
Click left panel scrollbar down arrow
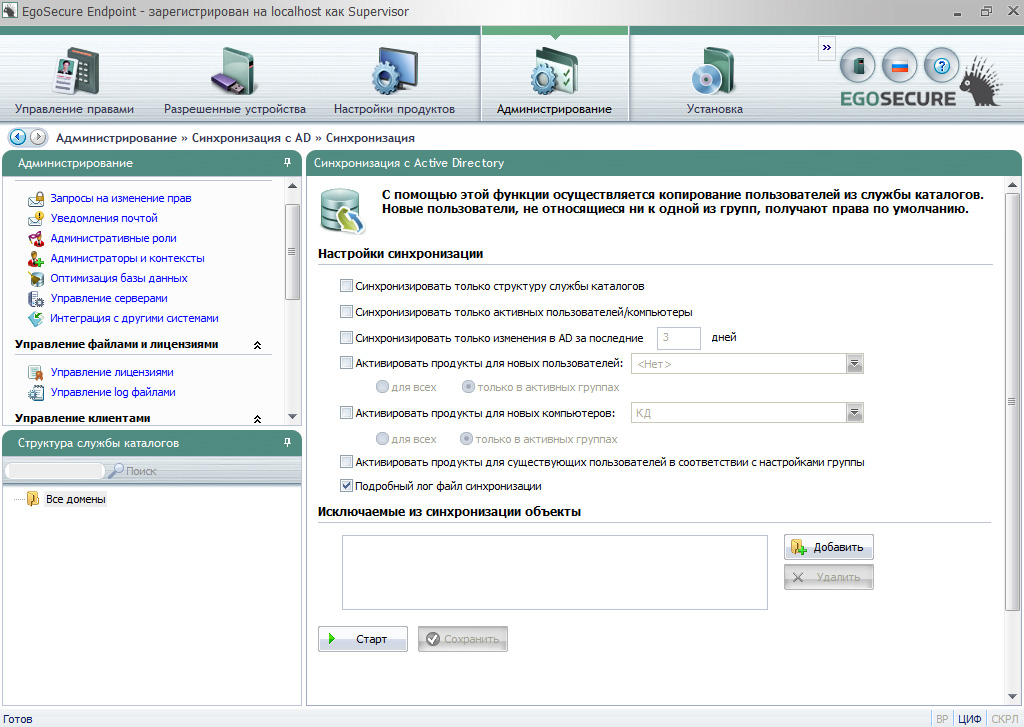293,416
